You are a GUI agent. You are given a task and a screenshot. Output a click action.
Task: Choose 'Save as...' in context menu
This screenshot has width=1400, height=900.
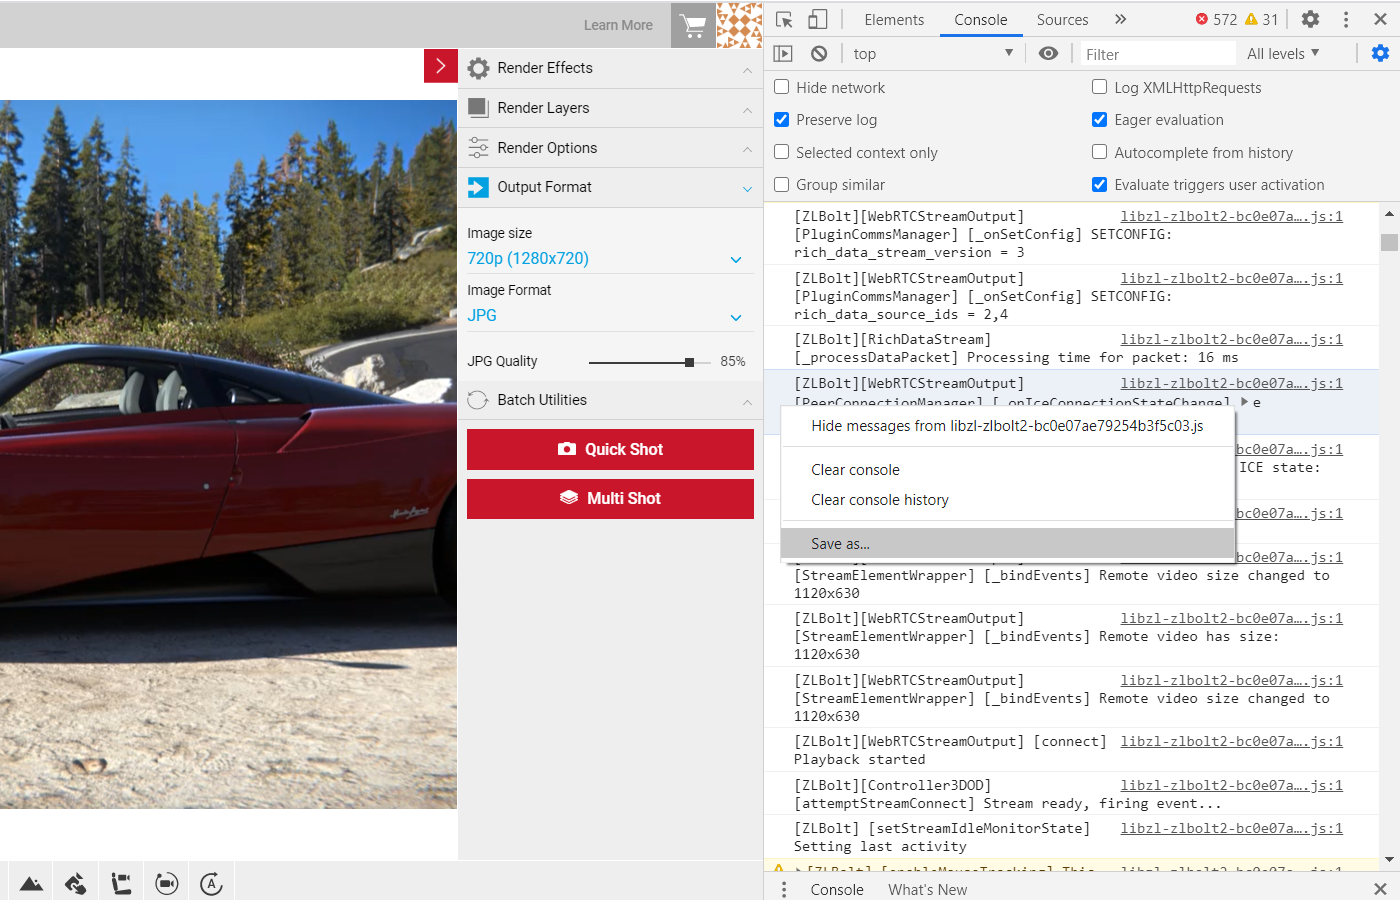pos(1007,544)
